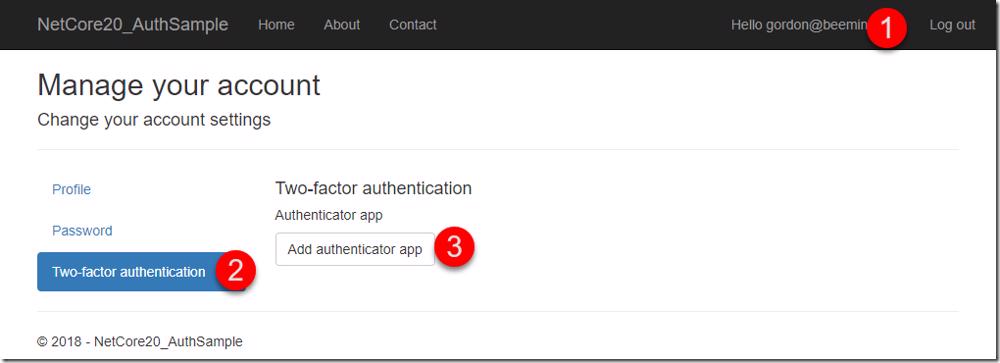
Task: Click the Authenticator app label
Action: 328,216
